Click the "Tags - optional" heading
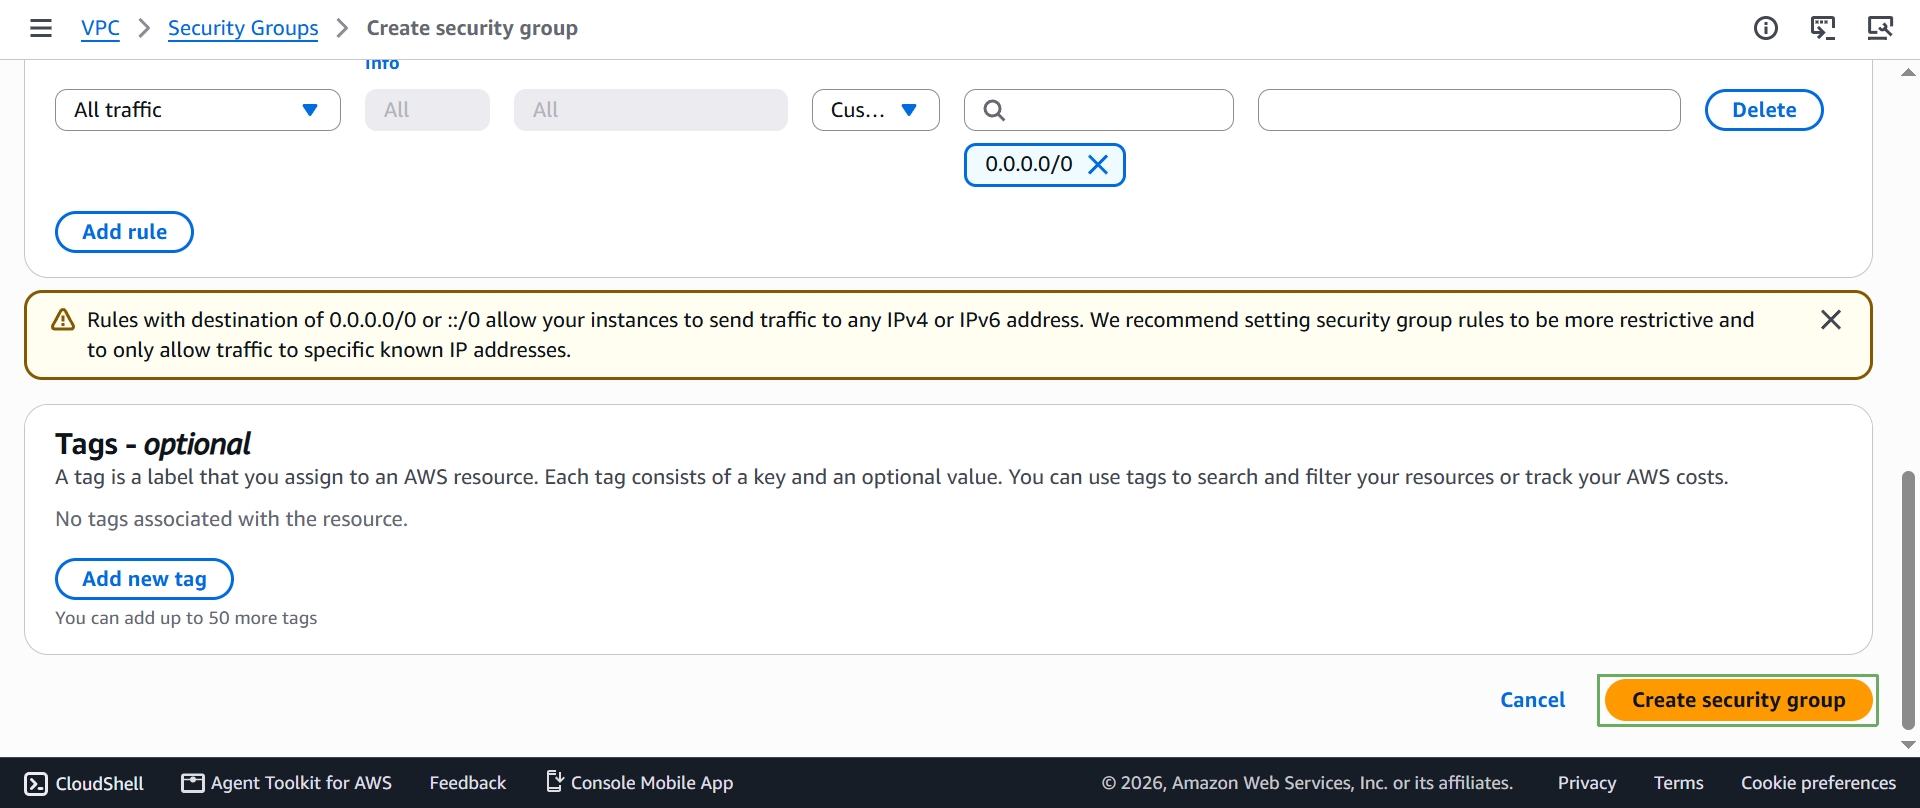The image size is (1920, 808). (x=153, y=444)
